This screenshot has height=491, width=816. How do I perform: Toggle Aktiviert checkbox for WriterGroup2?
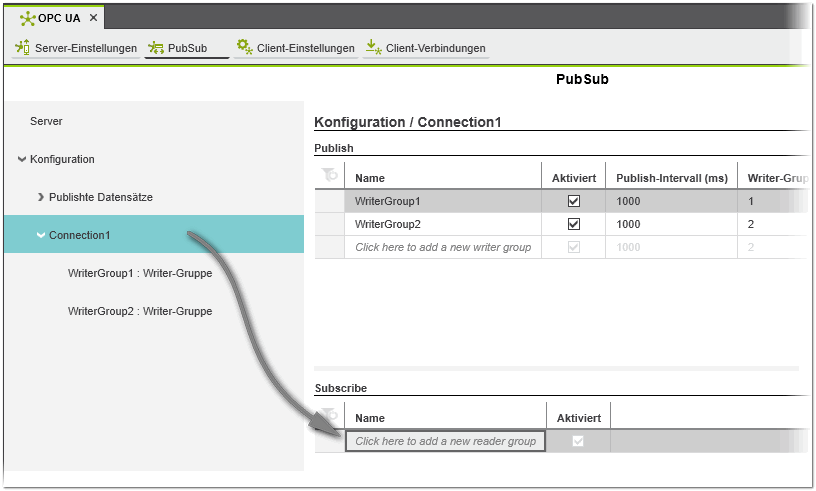(574, 224)
